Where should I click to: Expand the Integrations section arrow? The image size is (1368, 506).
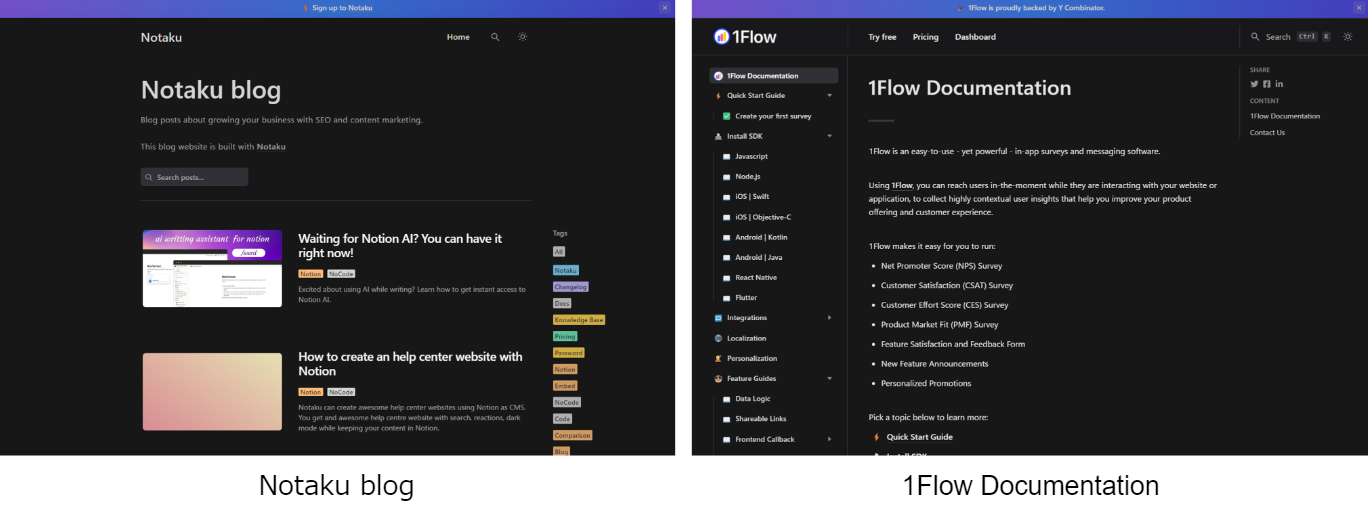(x=829, y=318)
